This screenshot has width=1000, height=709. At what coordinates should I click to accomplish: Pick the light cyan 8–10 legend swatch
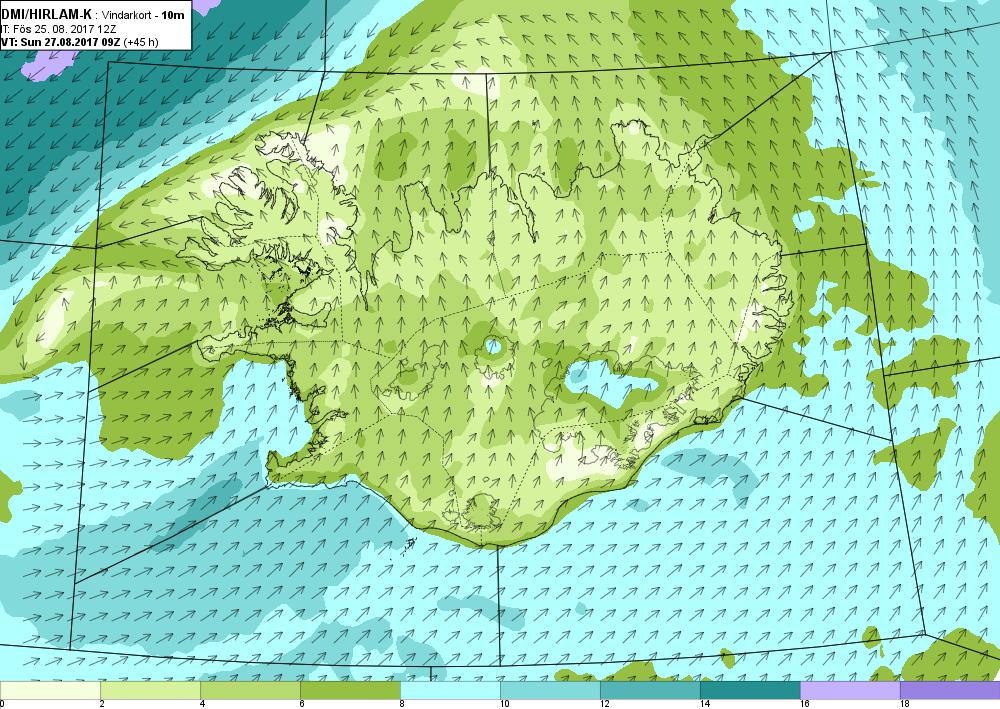coord(450,690)
